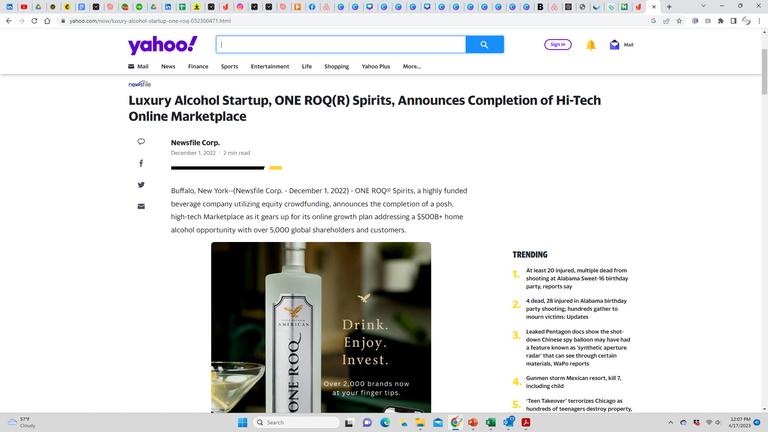
Task: Open PowerPoint from taskbar
Action: (x=473, y=422)
